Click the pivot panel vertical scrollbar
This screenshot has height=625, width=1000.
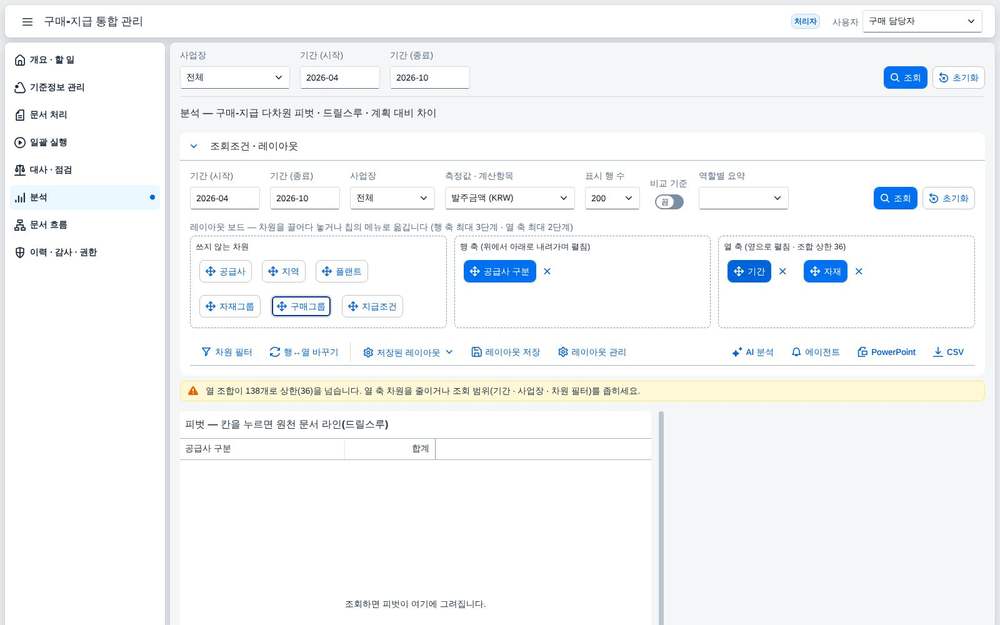661,518
